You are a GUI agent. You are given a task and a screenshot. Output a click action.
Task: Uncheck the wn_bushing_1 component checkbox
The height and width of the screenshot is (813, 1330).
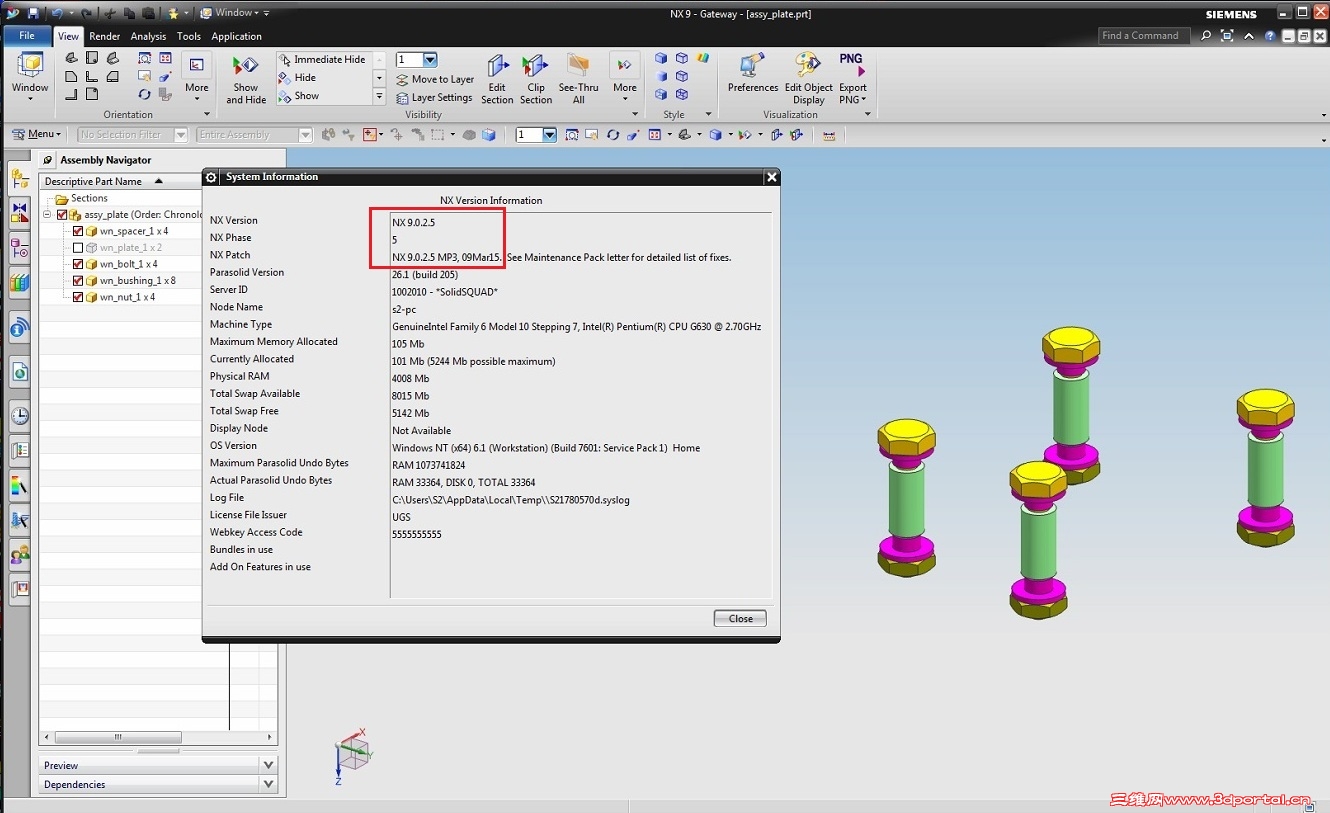click(78, 281)
